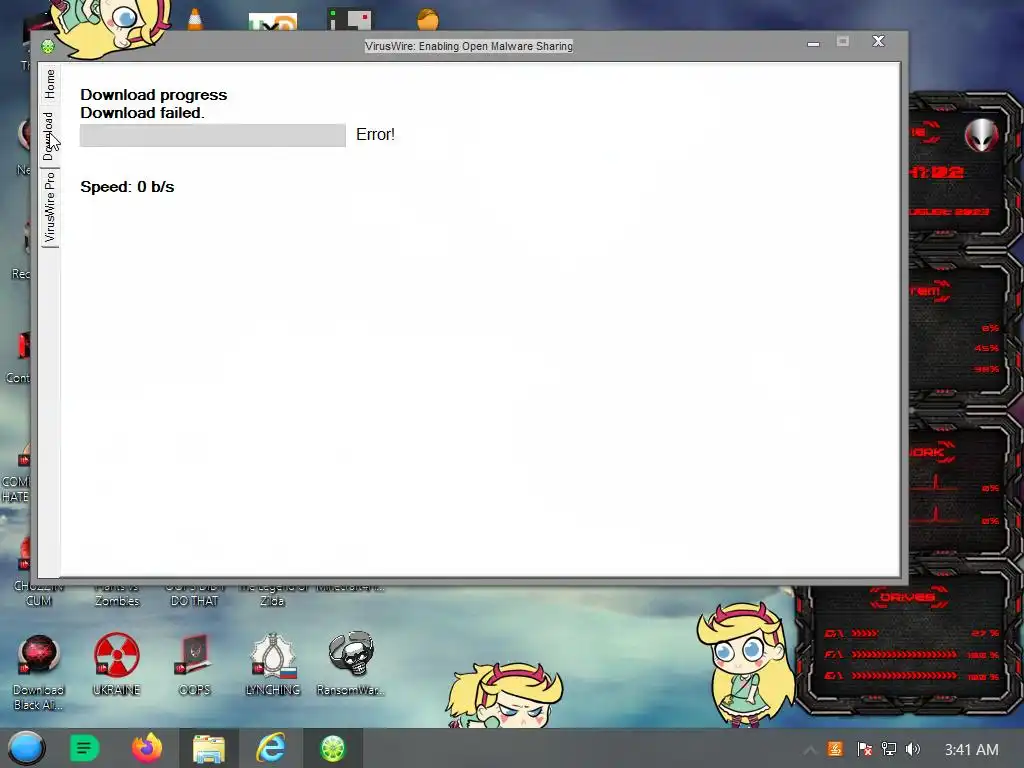The height and width of the screenshot is (768, 1024).
Task: Open File Explorer from the taskbar
Action: tap(209, 748)
